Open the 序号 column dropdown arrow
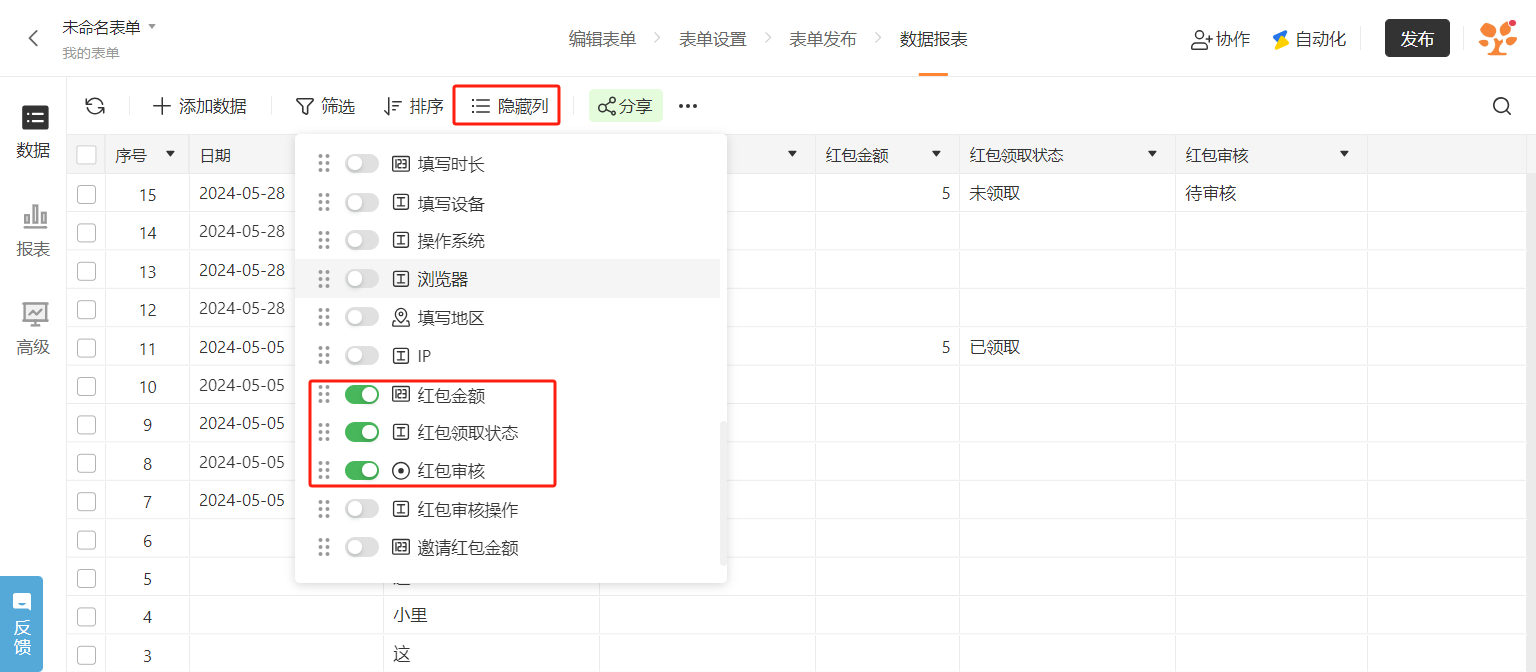This screenshot has width=1536, height=672. (x=170, y=154)
